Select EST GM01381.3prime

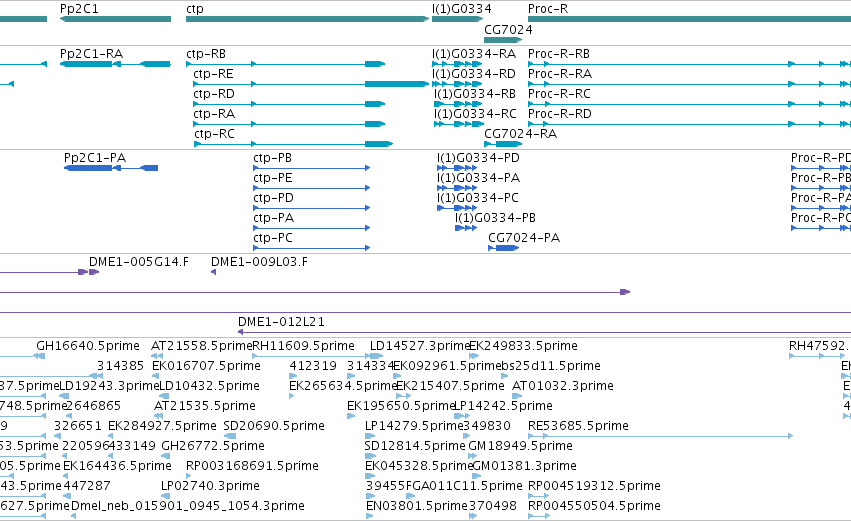525,466
